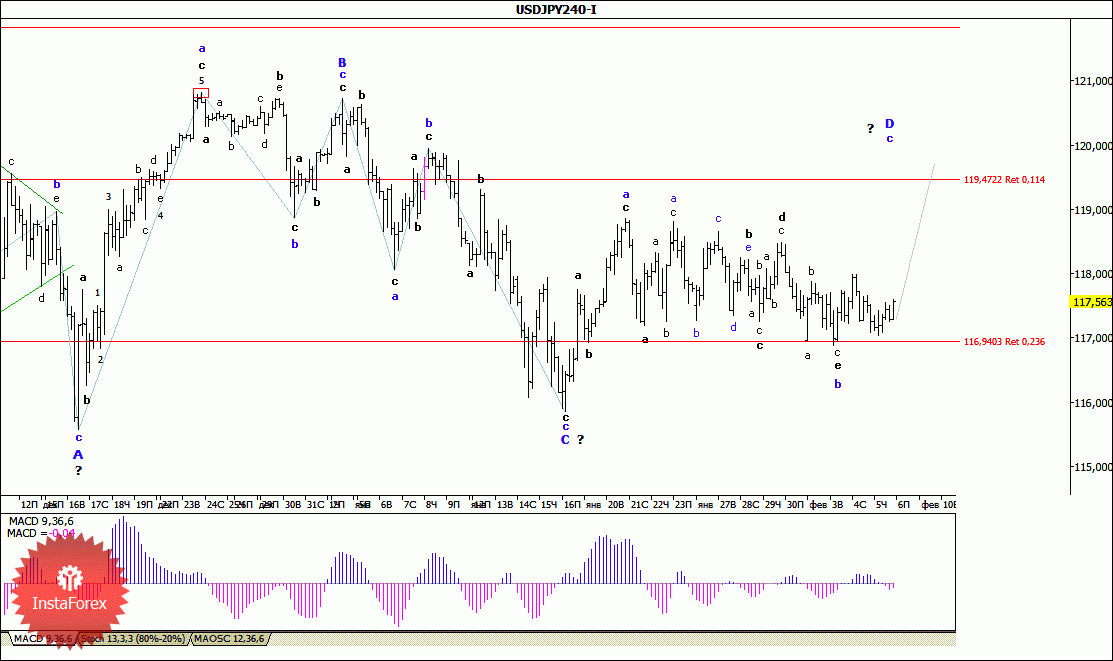1113x661 pixels.
Task: Click the 21C date on time axis
Action: point(640,504)
